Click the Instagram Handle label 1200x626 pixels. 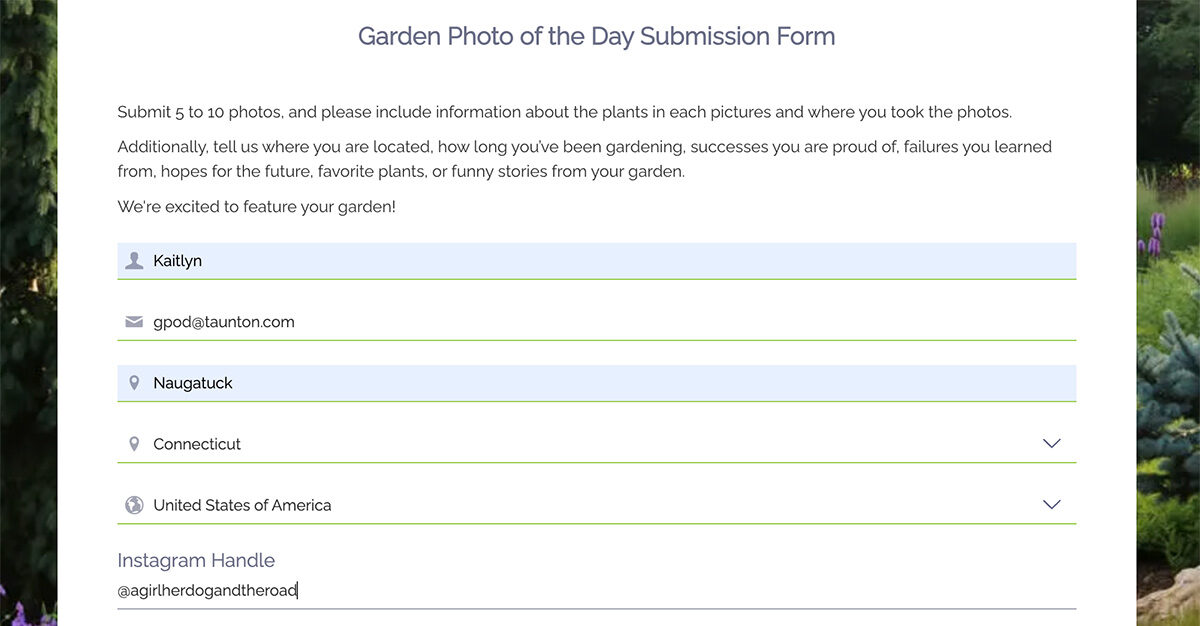pyautogui.click(x=196, y=560)
